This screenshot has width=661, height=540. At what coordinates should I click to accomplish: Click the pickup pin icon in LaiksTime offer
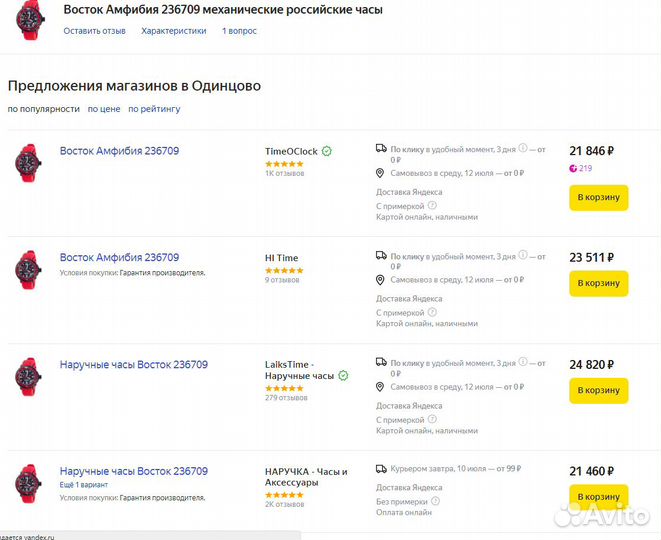pos(380,387)
